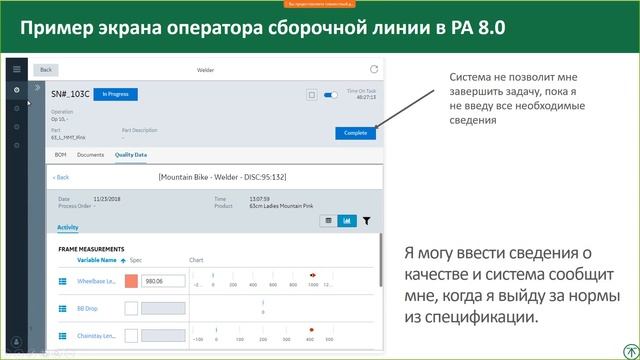This screenshot has height=360, width=640.
Task: Click the Wheelbase value field showing 980.06
Action: click(163, 281)
